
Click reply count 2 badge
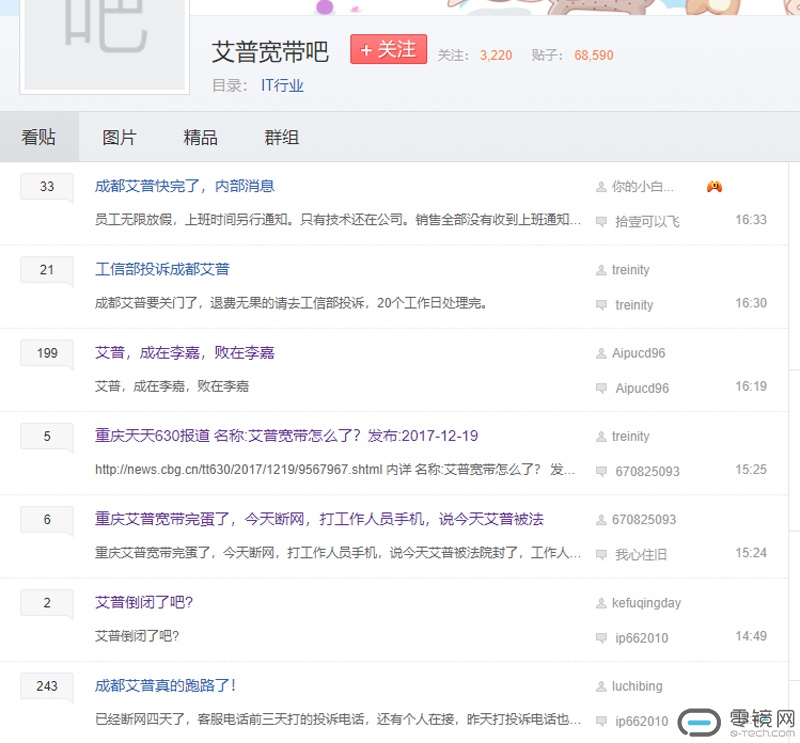[47, 603]
